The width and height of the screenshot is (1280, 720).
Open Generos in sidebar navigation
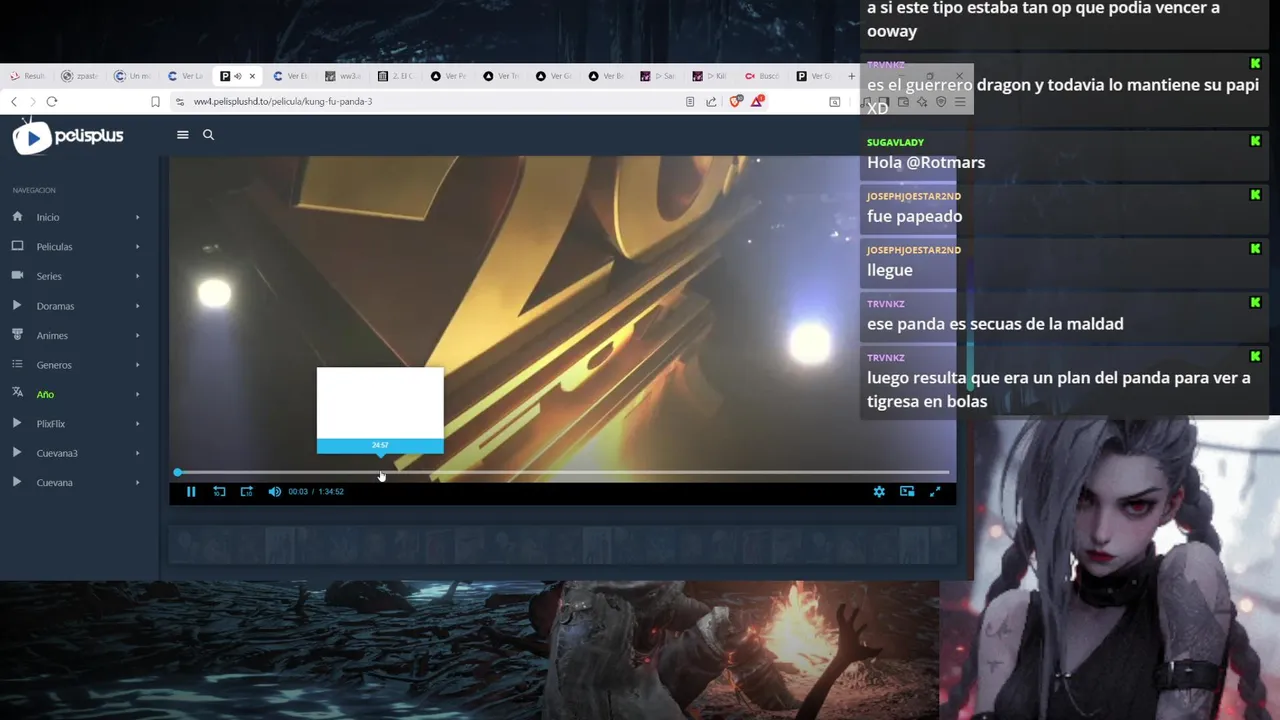pos(54,365)
